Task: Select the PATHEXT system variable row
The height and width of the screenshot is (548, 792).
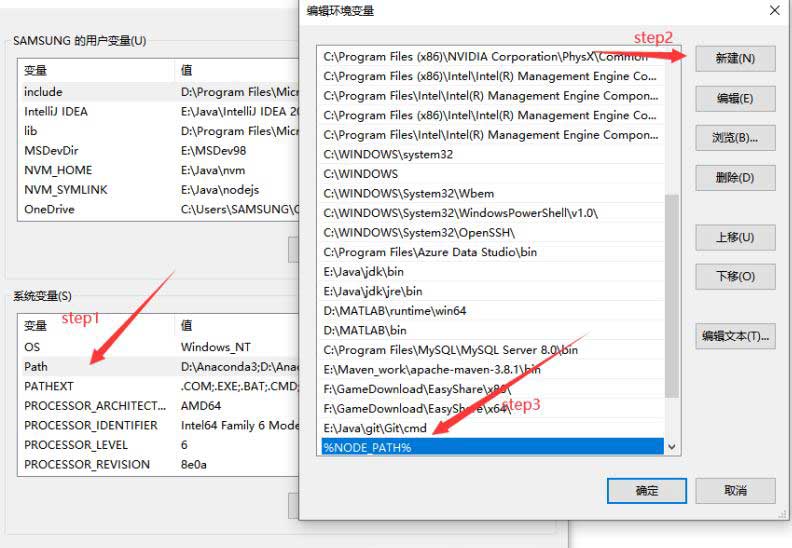Action: pyautogui.click(x=159, y=386)
